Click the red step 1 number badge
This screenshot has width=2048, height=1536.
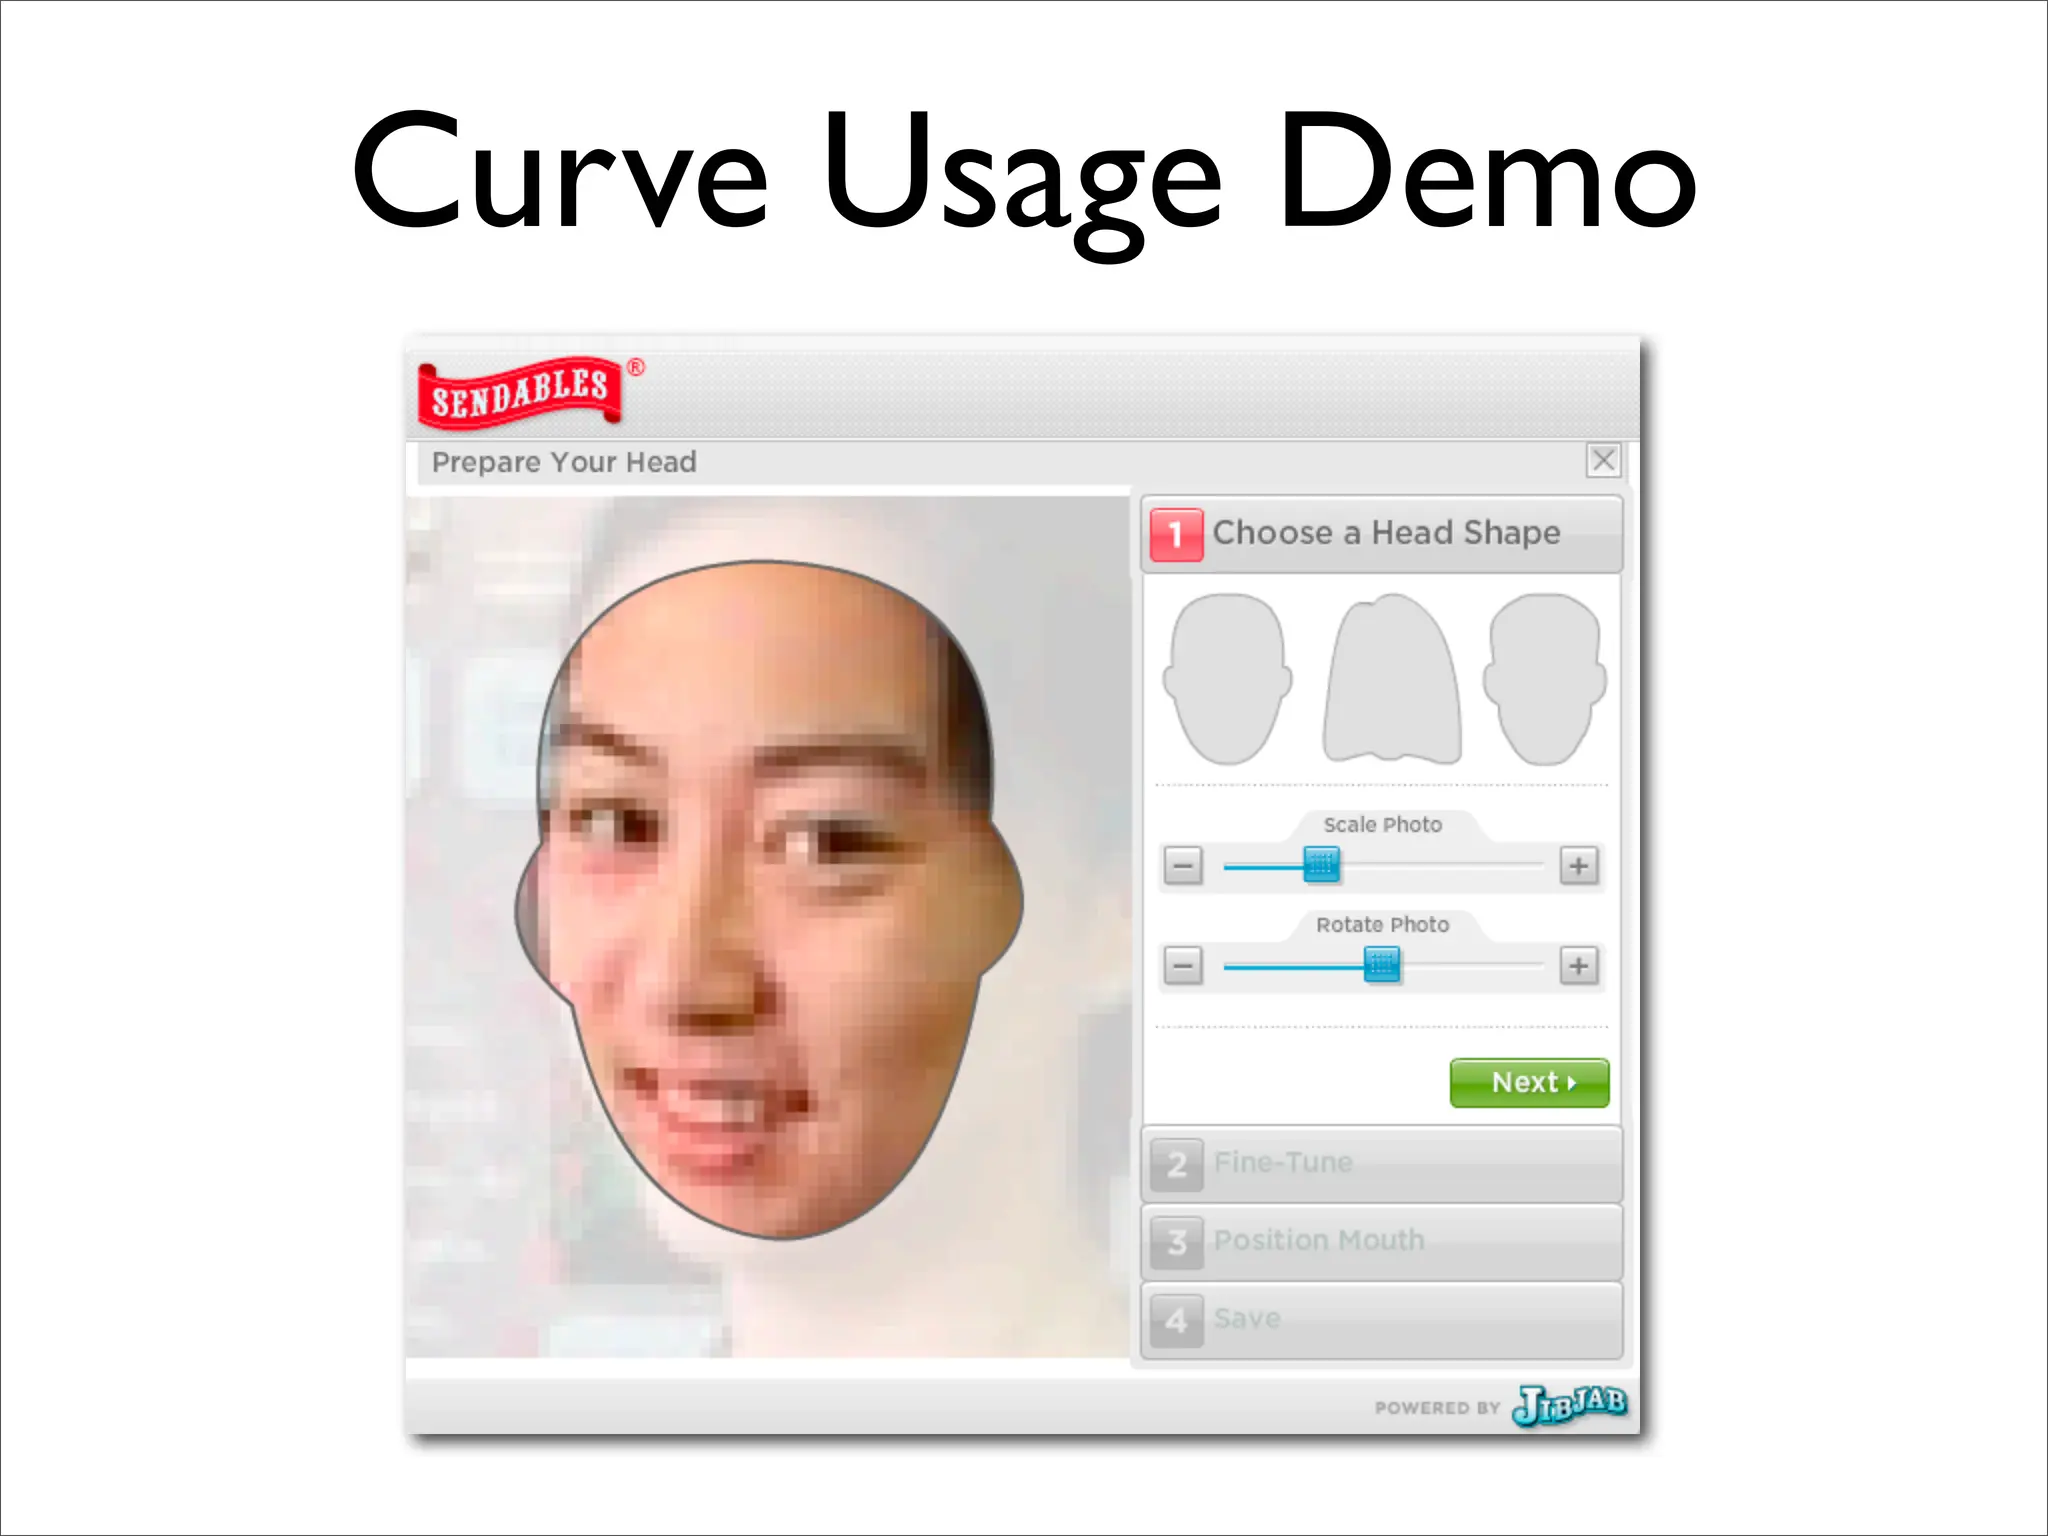(x=1176, y=534)
